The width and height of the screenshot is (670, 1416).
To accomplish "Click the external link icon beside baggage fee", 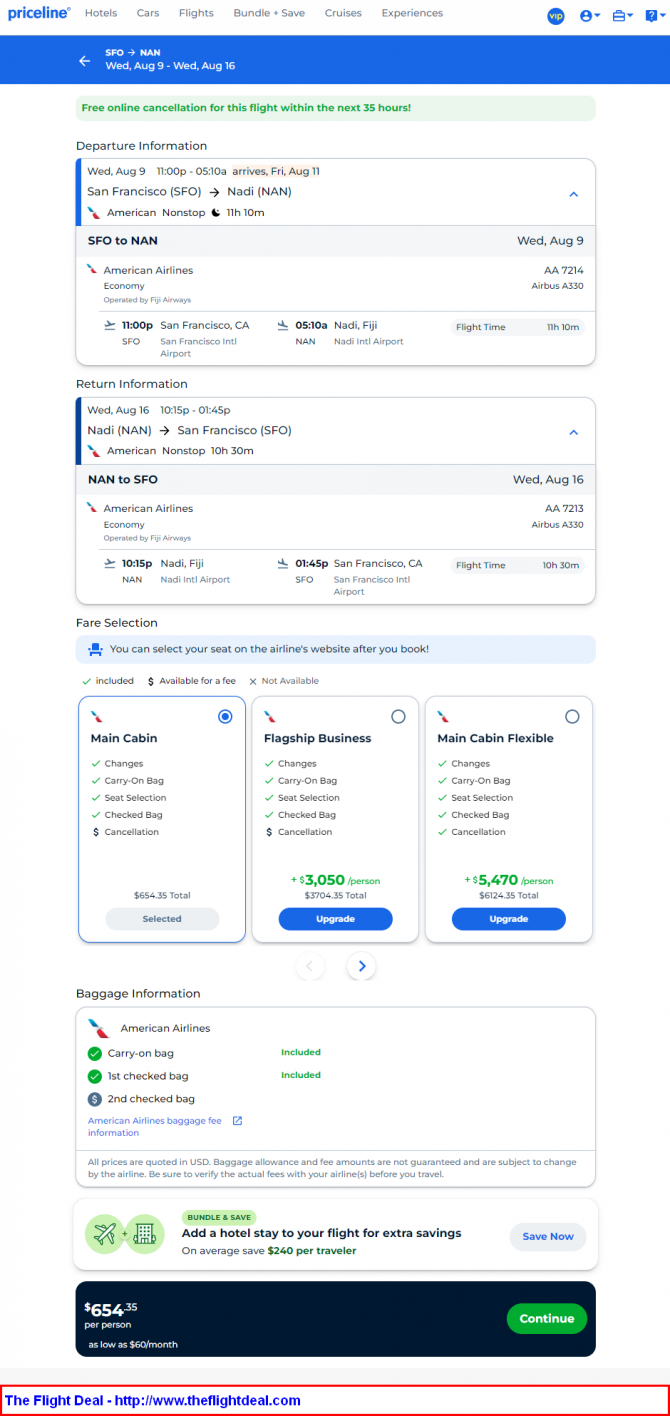I will click(x=237, y=1121).
